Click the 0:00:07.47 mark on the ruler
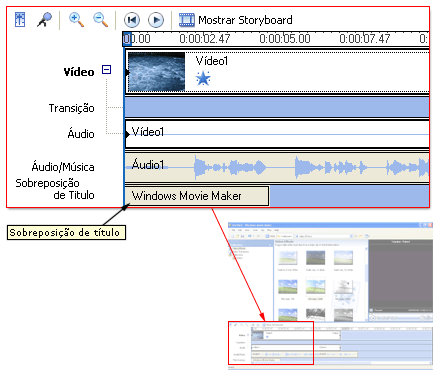439x377 pixels. click(x=365, y=39)
